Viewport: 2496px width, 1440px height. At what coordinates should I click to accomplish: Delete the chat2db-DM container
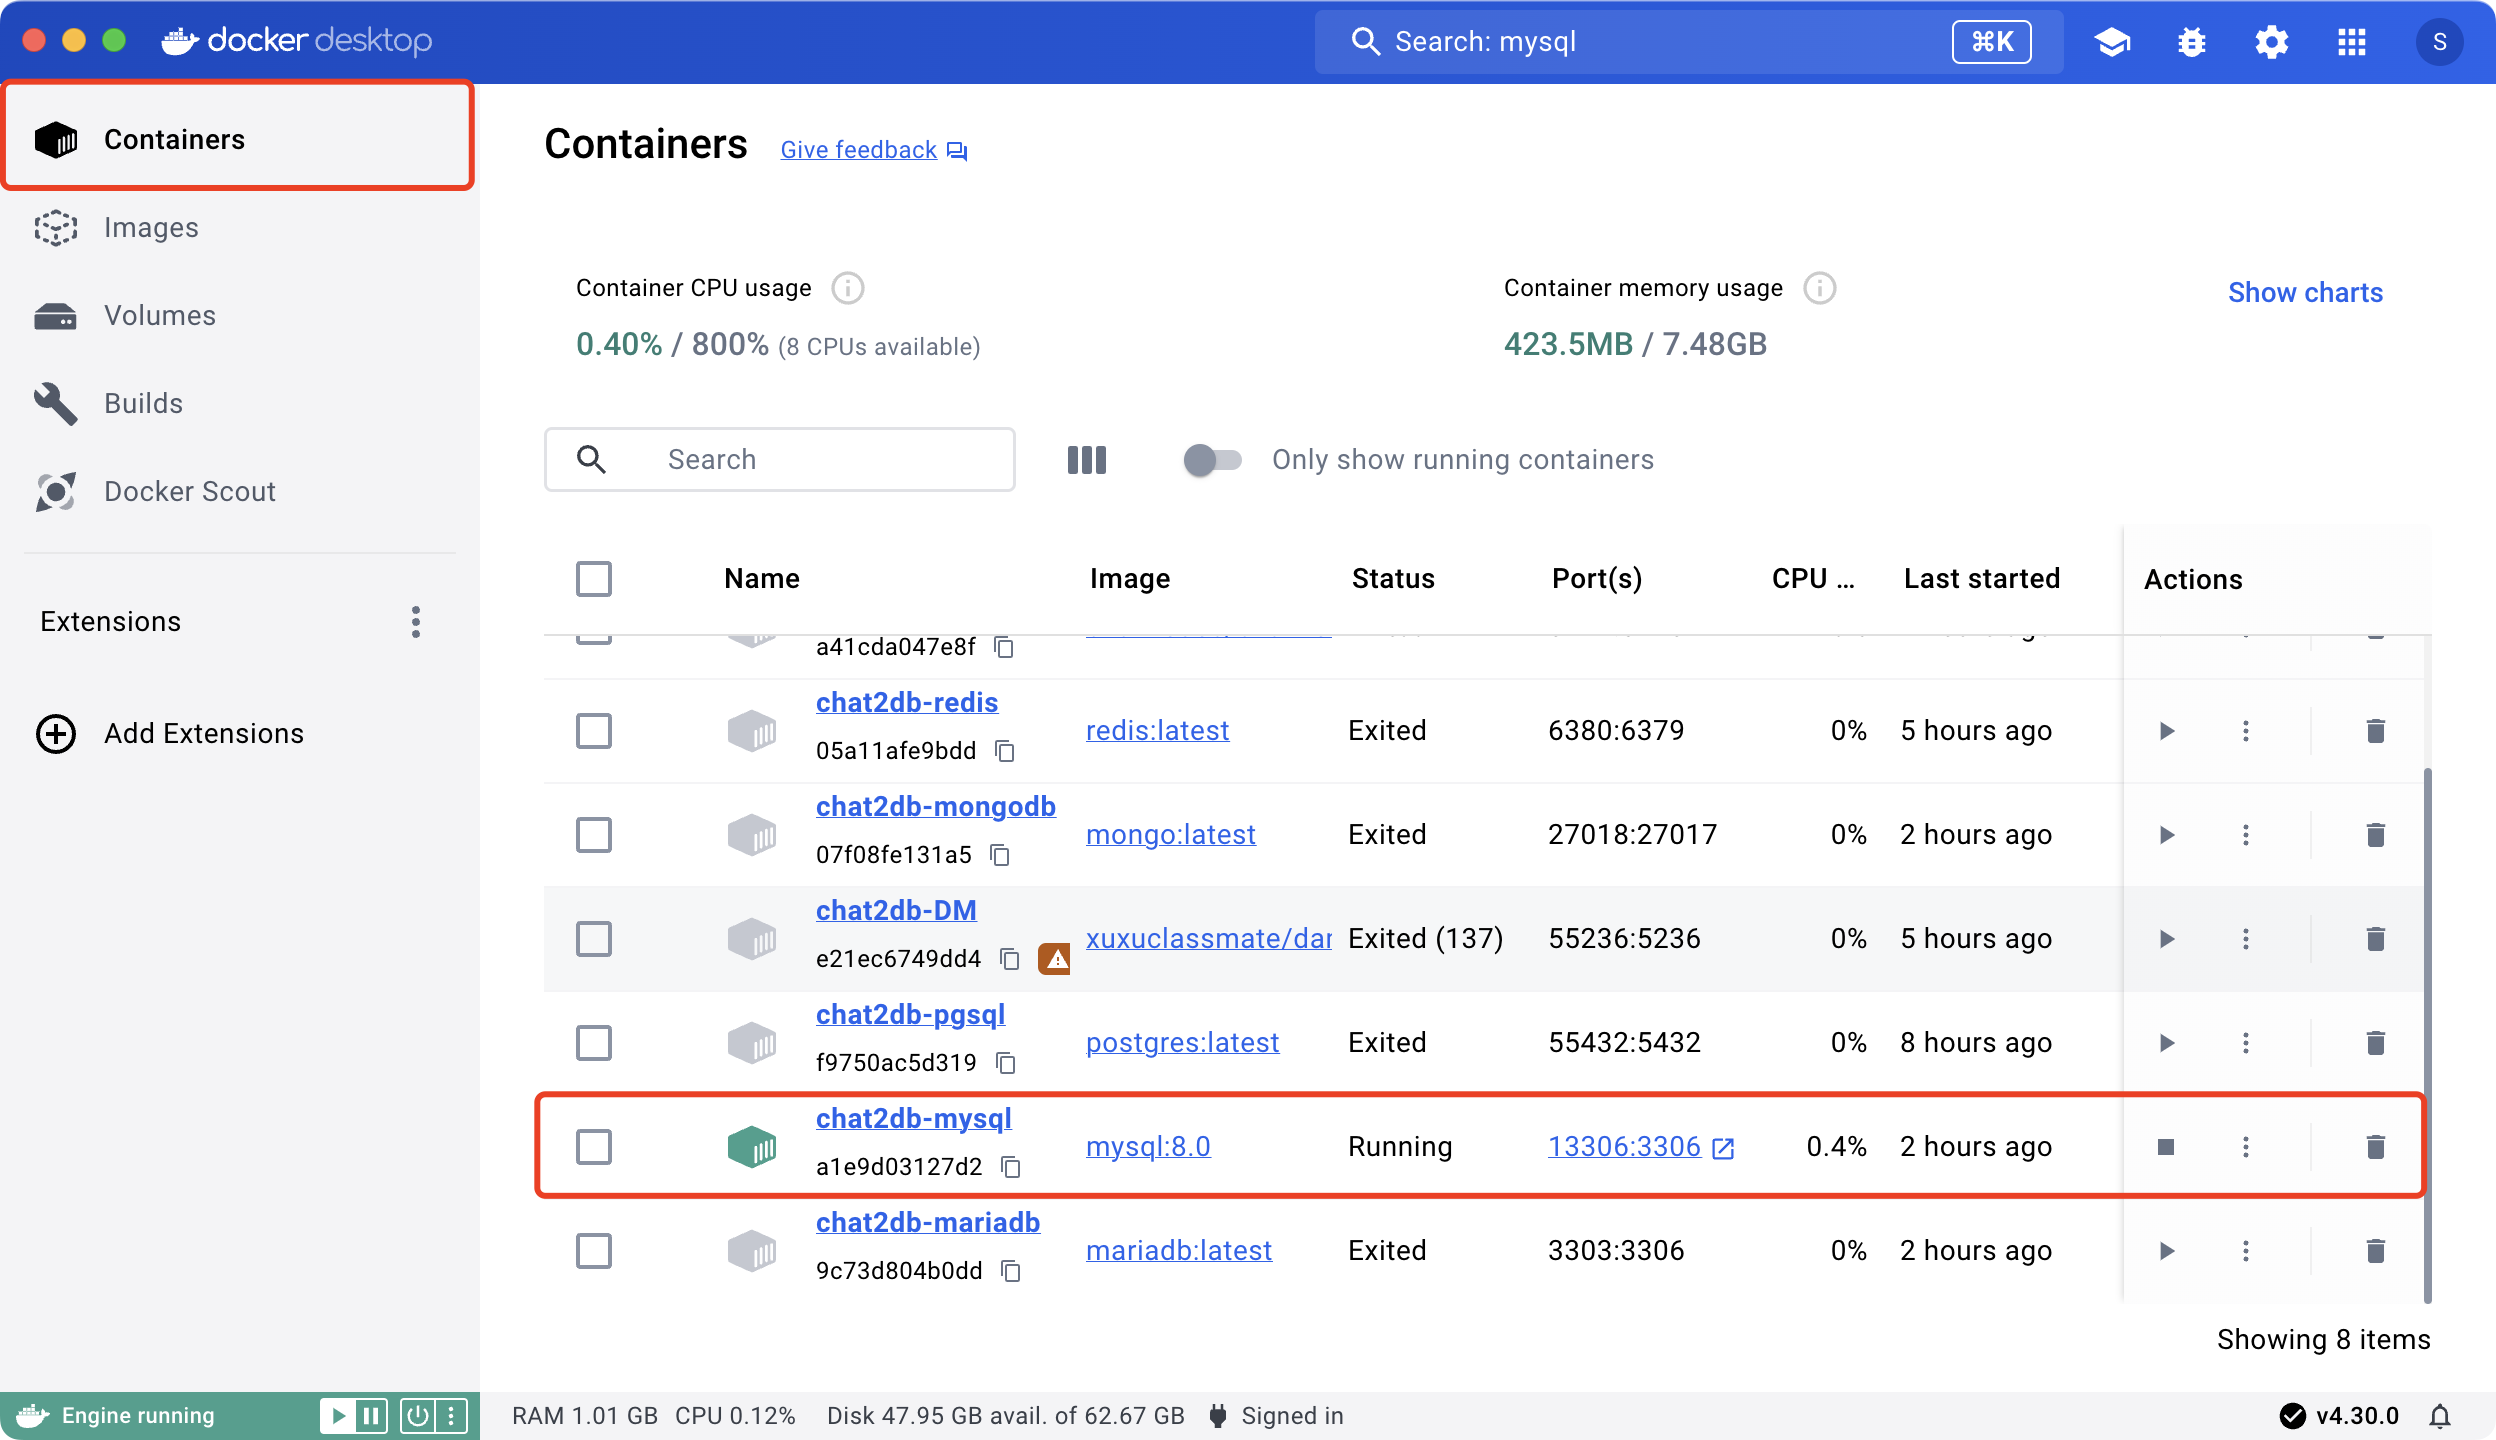tap(2376, 939)
